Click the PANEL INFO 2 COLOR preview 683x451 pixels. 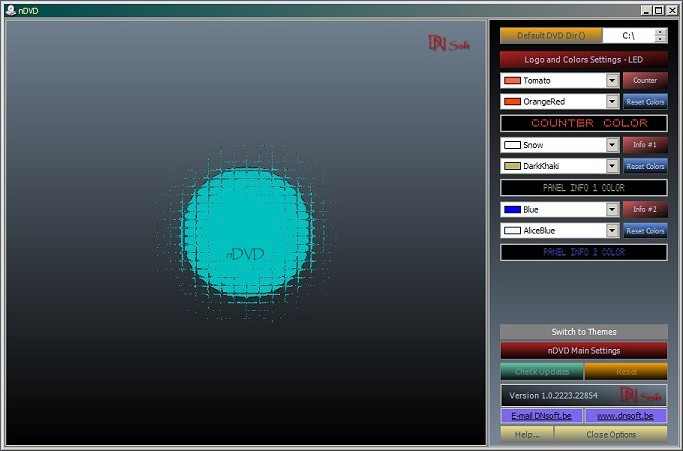click(x=584, y=252)
